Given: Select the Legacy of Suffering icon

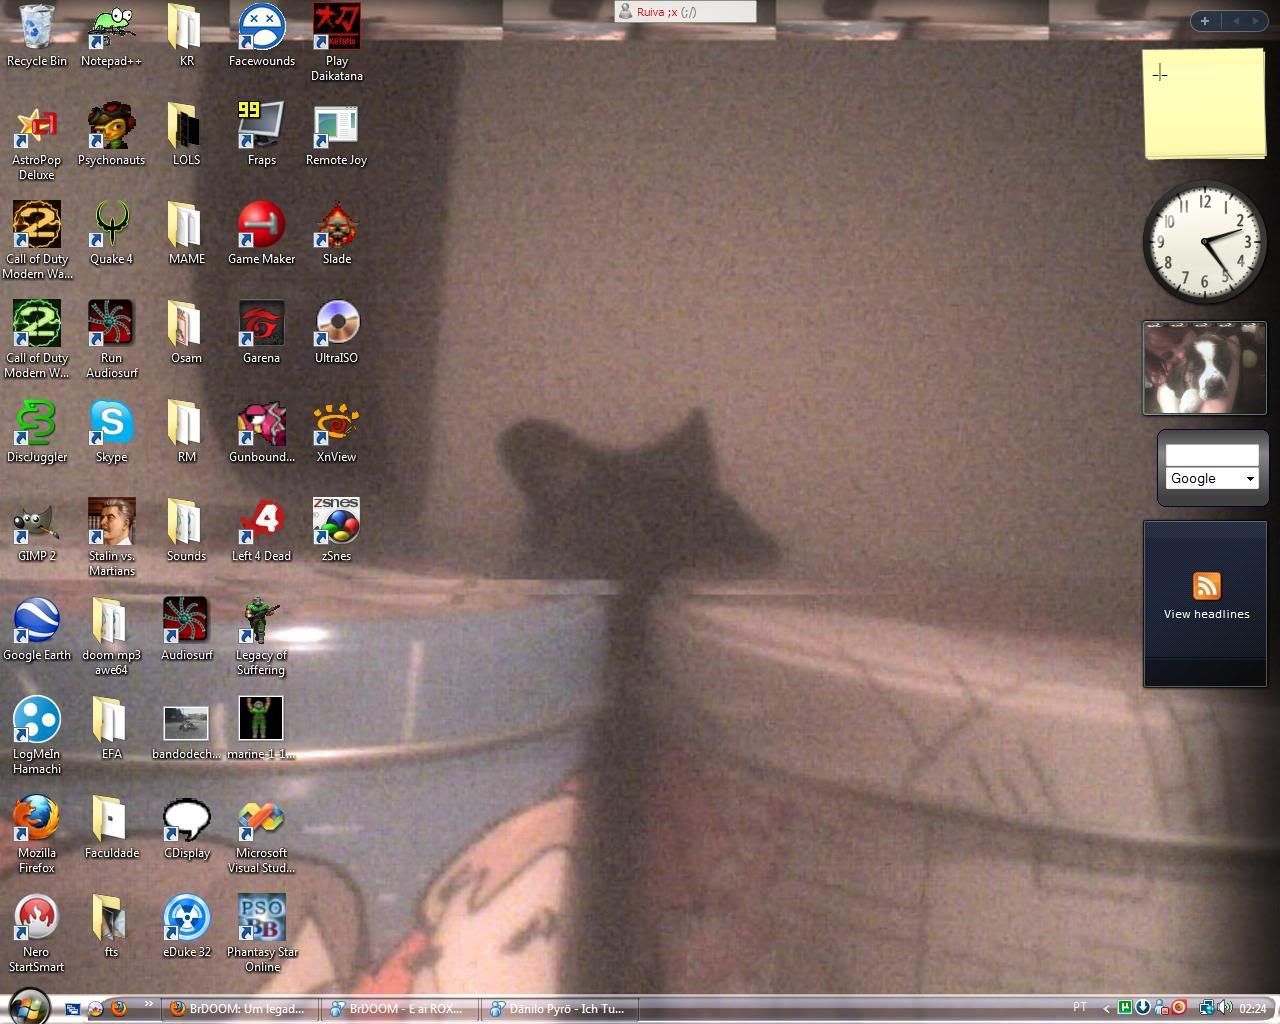Looking at the screenshot, I should point(261,636).
